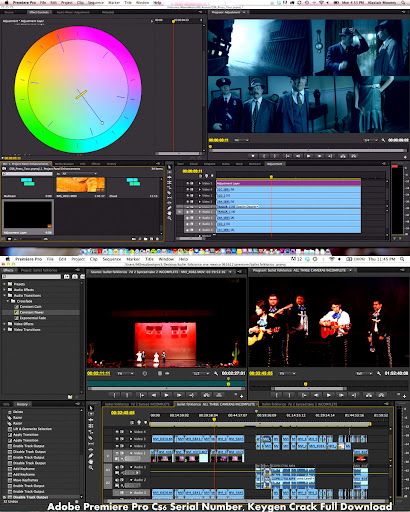Expand the Presets folder in Effects panel
Image resolution: width=410 pixels, height=512 pixels.
tap(4, 284)
